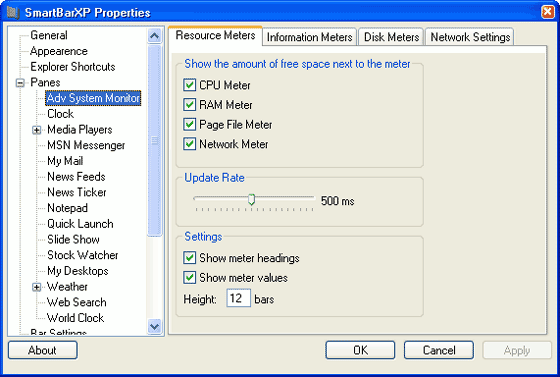This screenshot has width=560, height=377.
Task: Click the SmartBarXP title bar icon
Action: click(x=13, y=12)
